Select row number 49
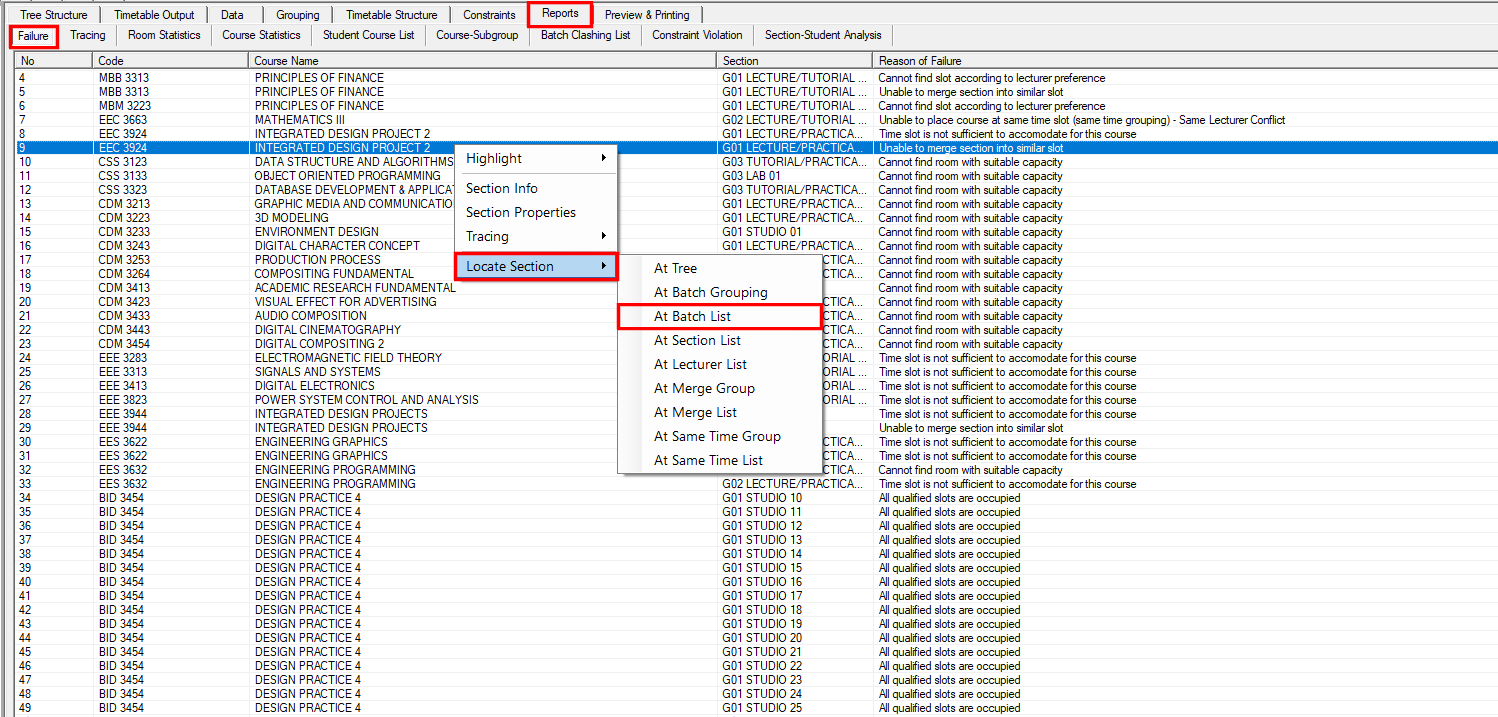The width and height of the screenshot is (1498, 717). [25, 708]
